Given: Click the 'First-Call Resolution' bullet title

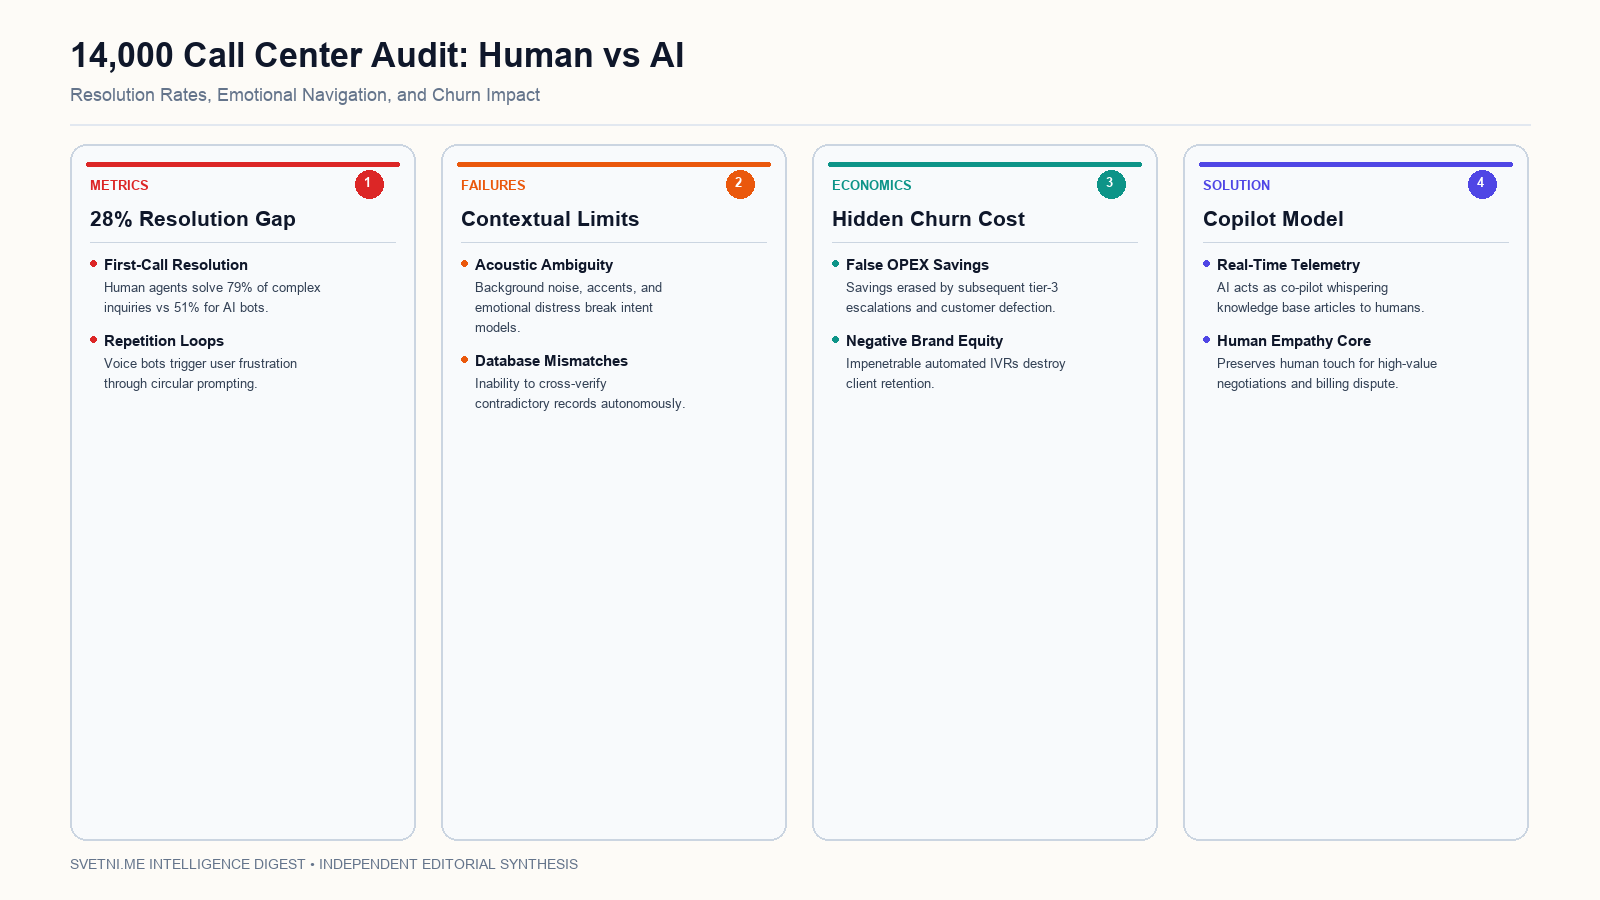Looking at the screenshot, I should coord(176,265).
